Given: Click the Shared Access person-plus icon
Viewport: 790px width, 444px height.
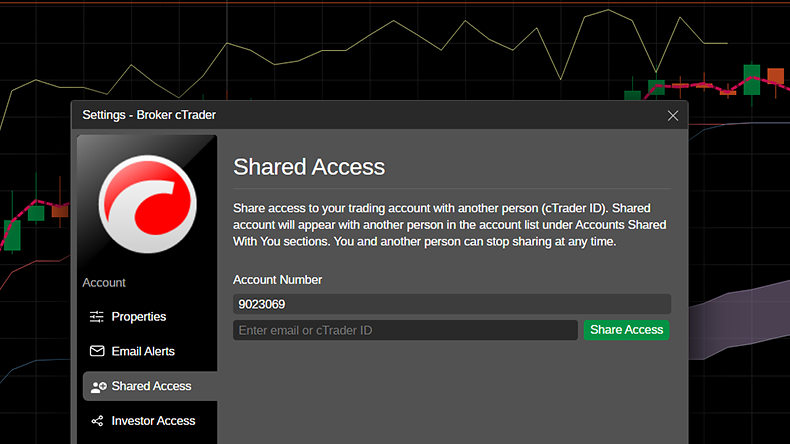Looking at the screenshot, I should pyautogui.click(x=98, y=387).
